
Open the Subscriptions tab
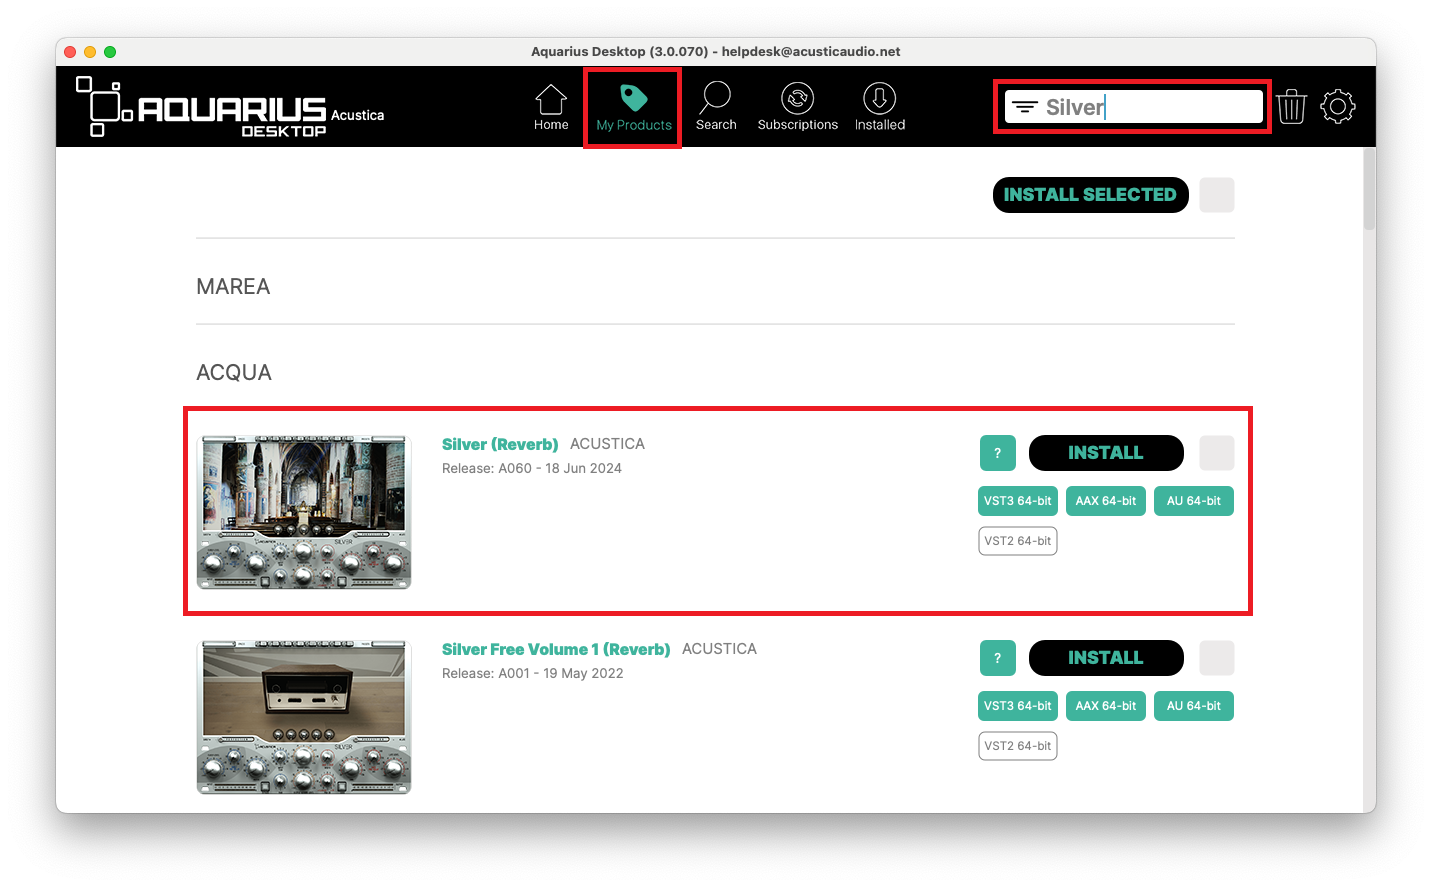coord(798,108)
